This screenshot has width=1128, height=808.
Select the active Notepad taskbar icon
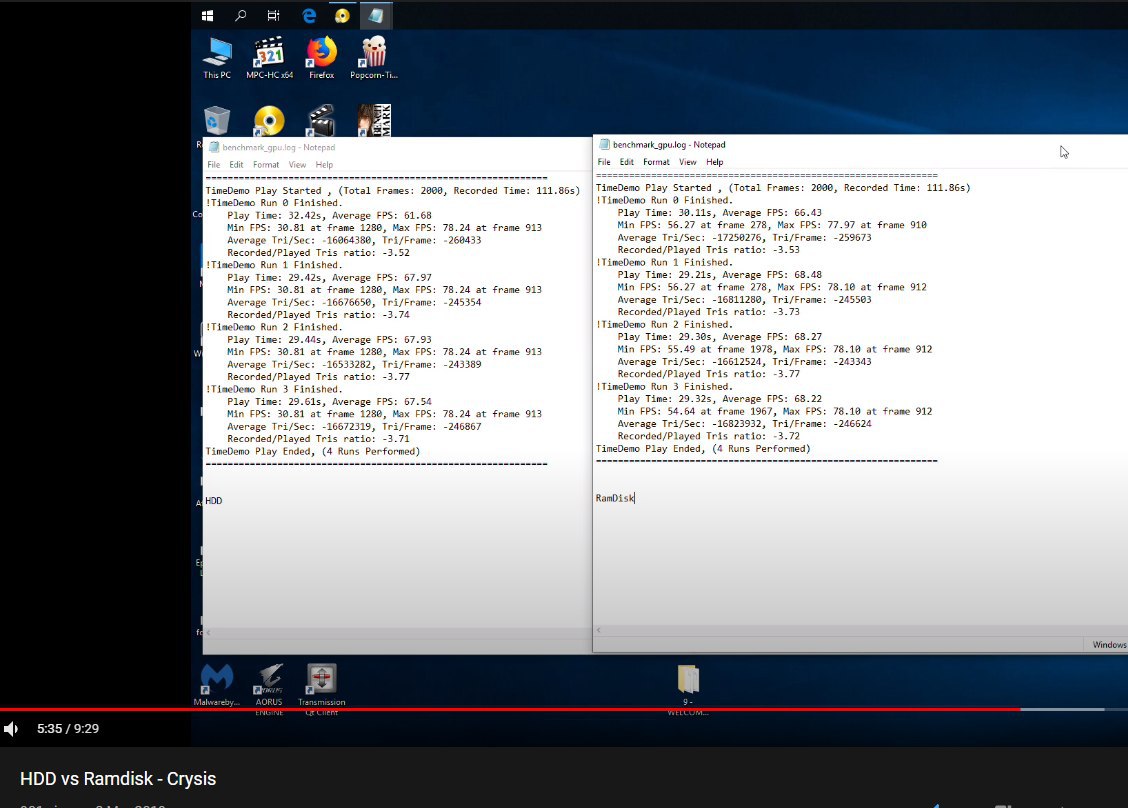pos(376,15)
